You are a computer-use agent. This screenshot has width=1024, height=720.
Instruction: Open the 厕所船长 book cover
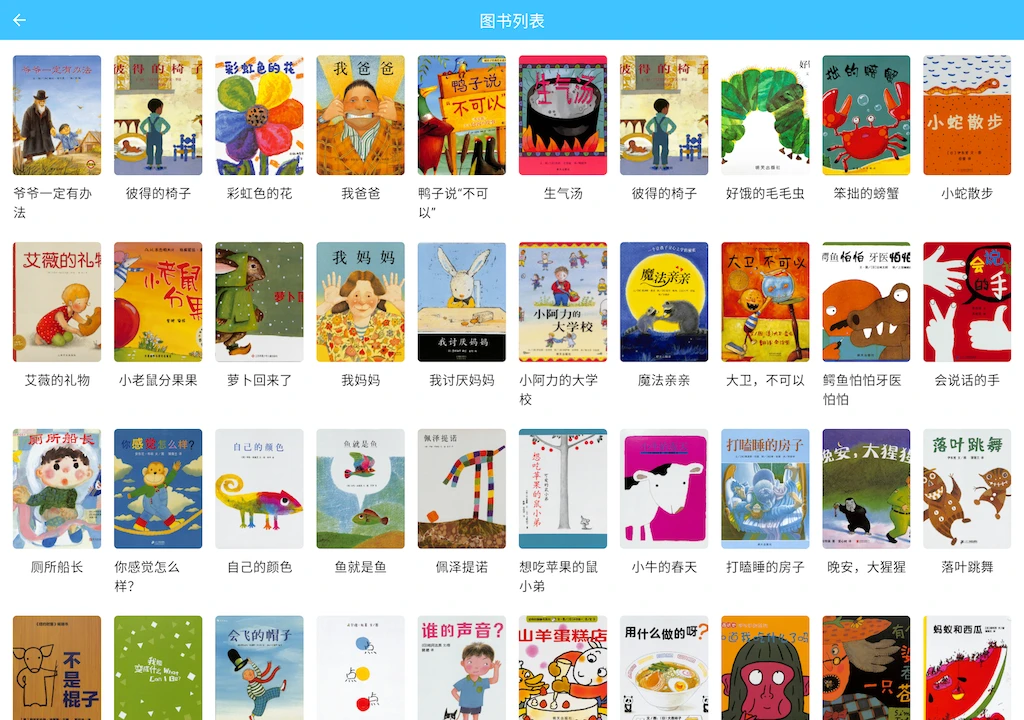[57, 489]
